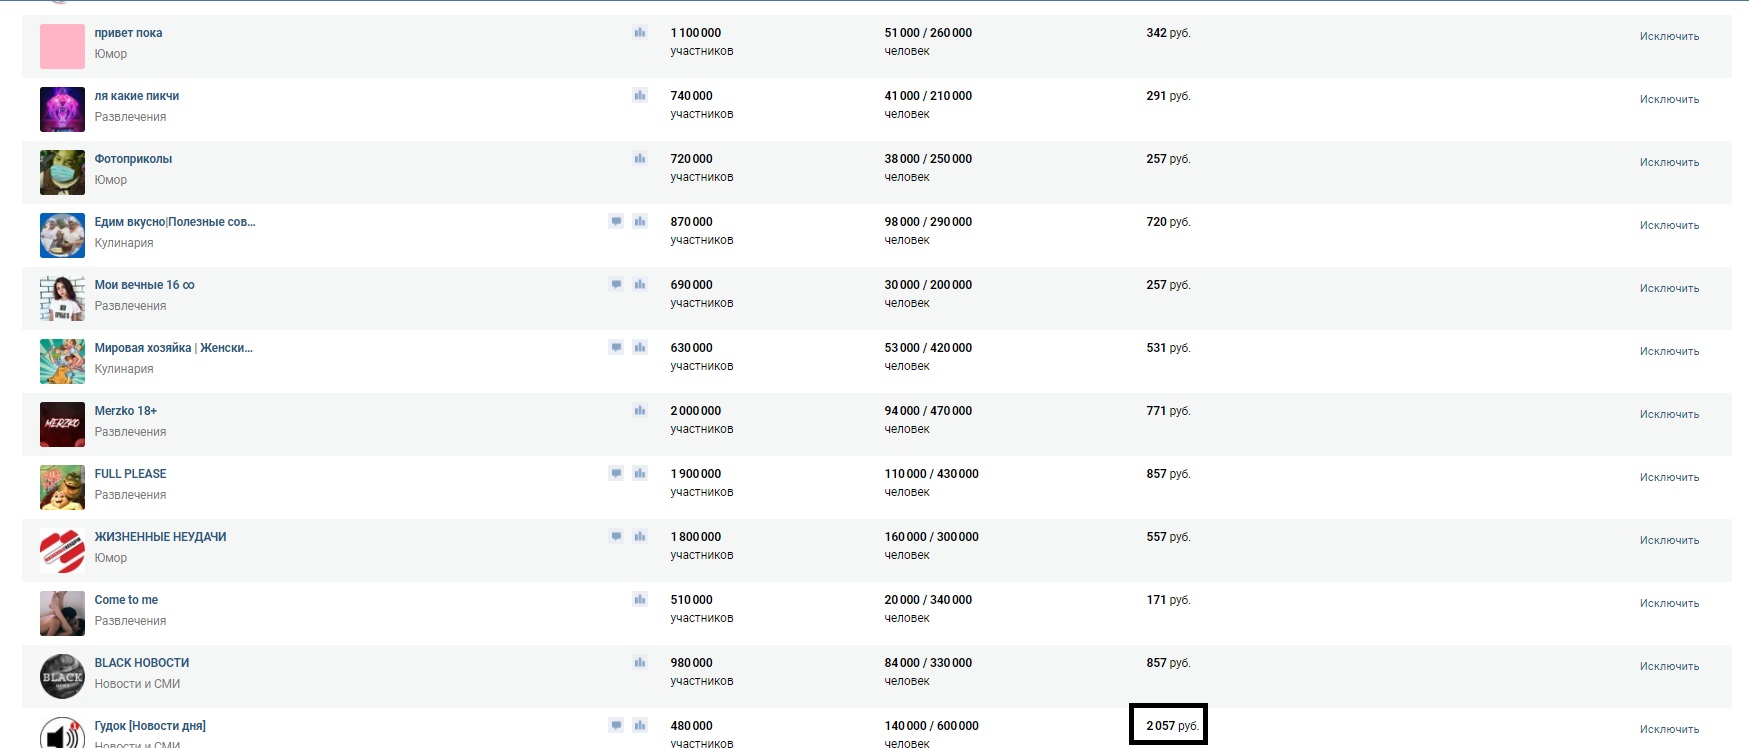Screen dimensions: 1749x748
Task: Select the 720 руб. price
Action: click(1168, 222)
